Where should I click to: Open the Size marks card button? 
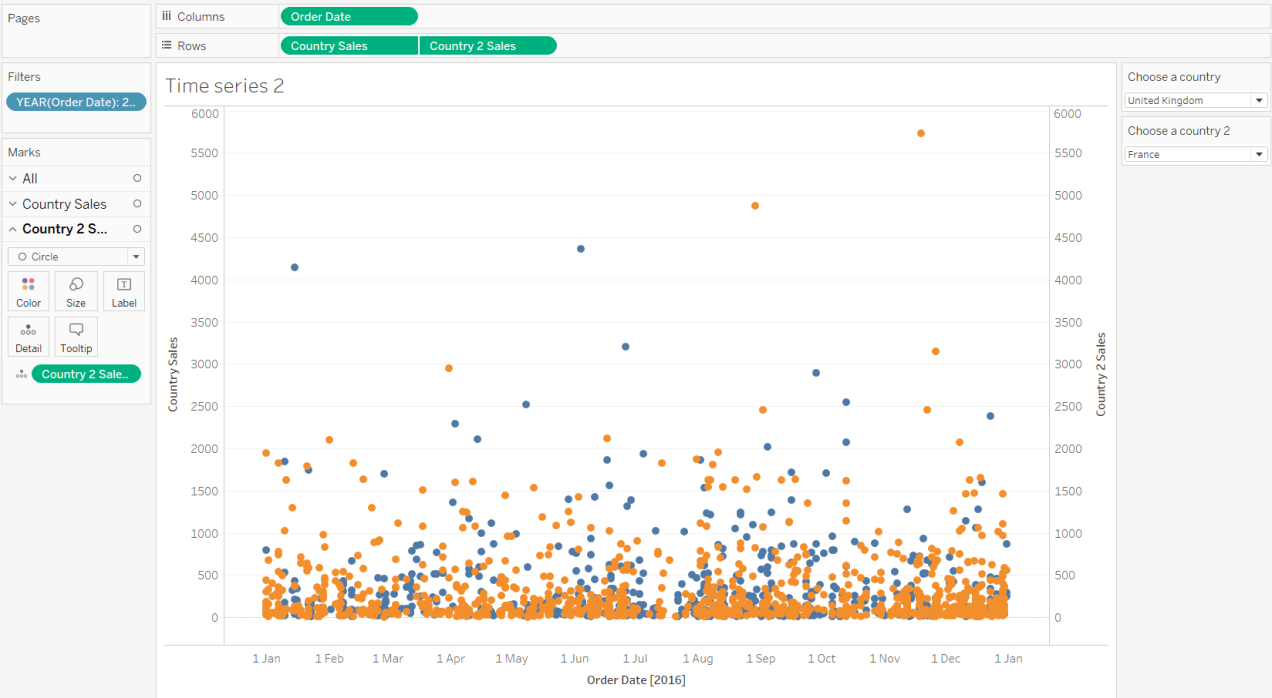point(76,291)
